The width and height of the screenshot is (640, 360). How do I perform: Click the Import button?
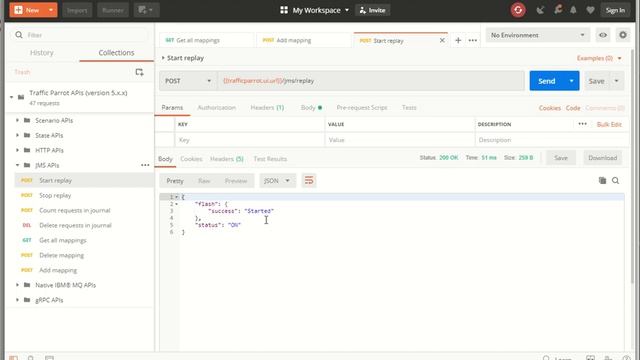click(x=77, y=10)
